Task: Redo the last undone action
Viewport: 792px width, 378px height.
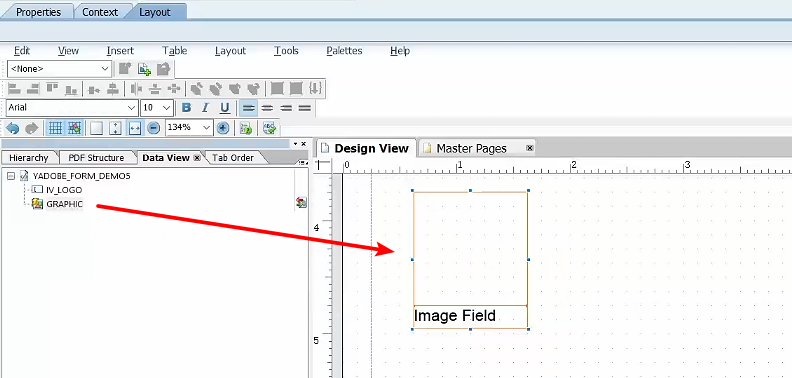Action: (32, 128)
